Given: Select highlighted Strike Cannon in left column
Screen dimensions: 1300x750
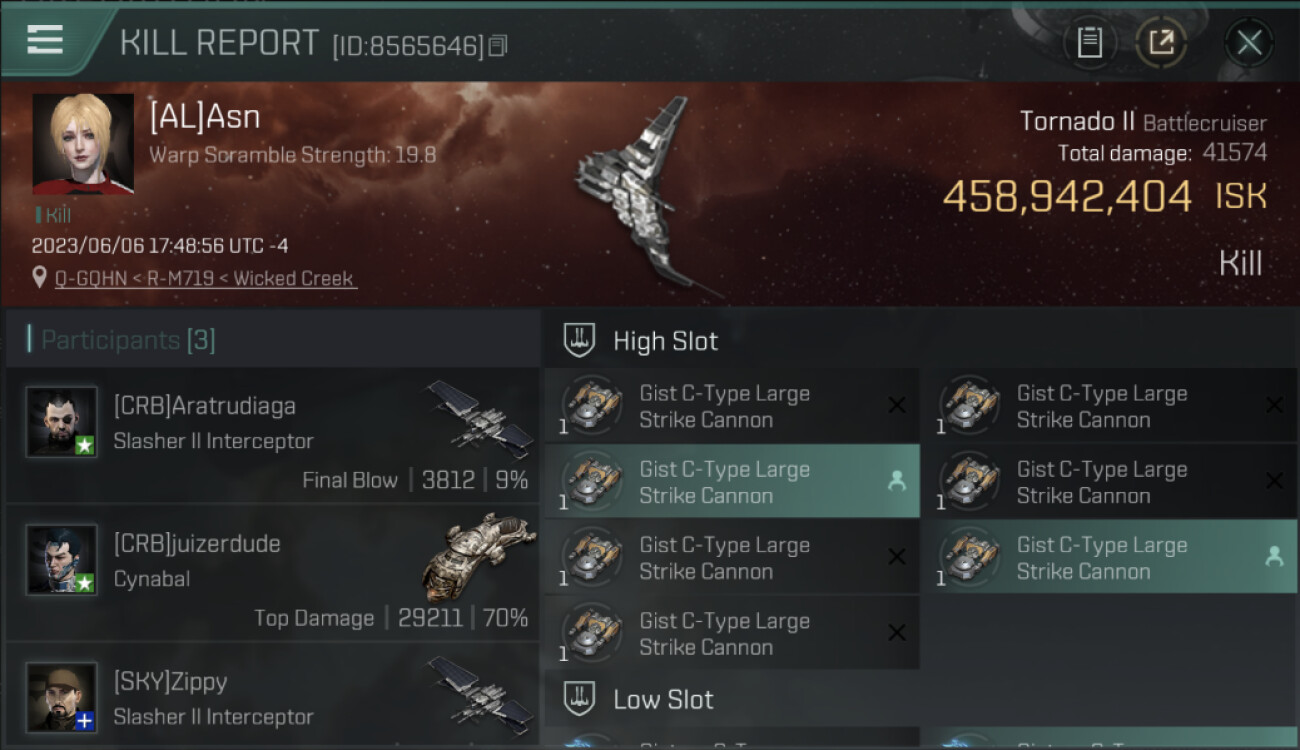Looking at the screenshot, I should coord(732,481).
